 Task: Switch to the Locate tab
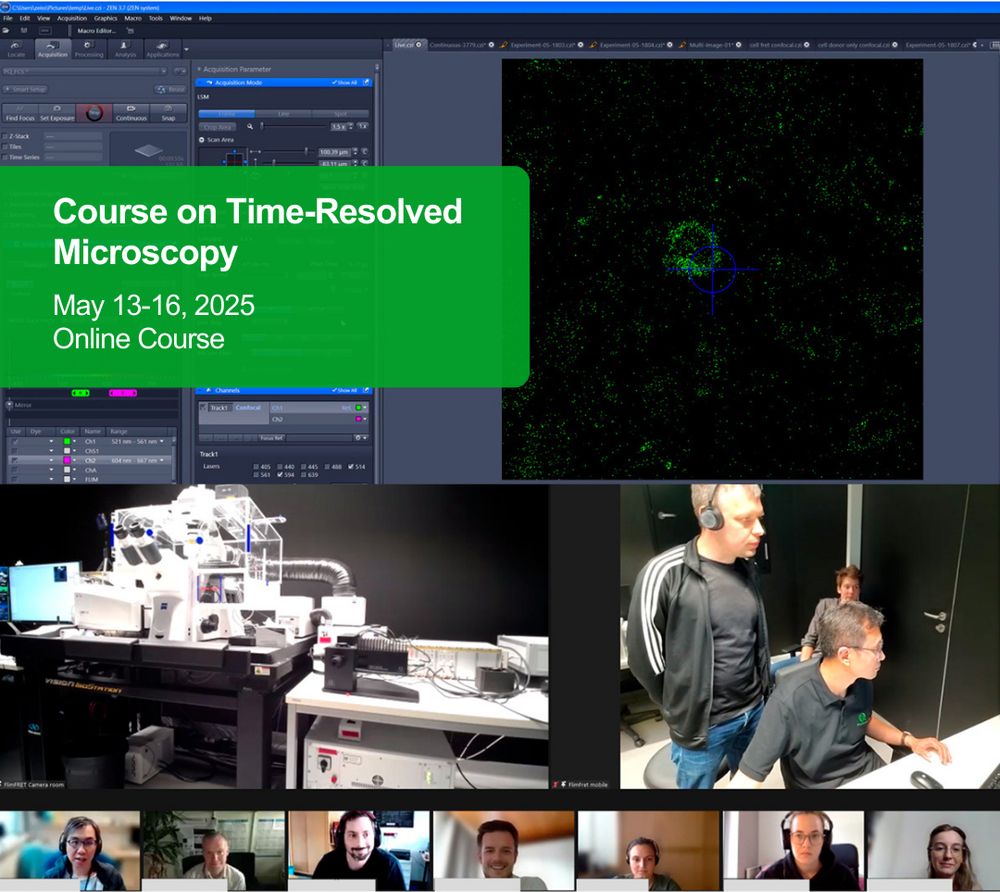17,49
